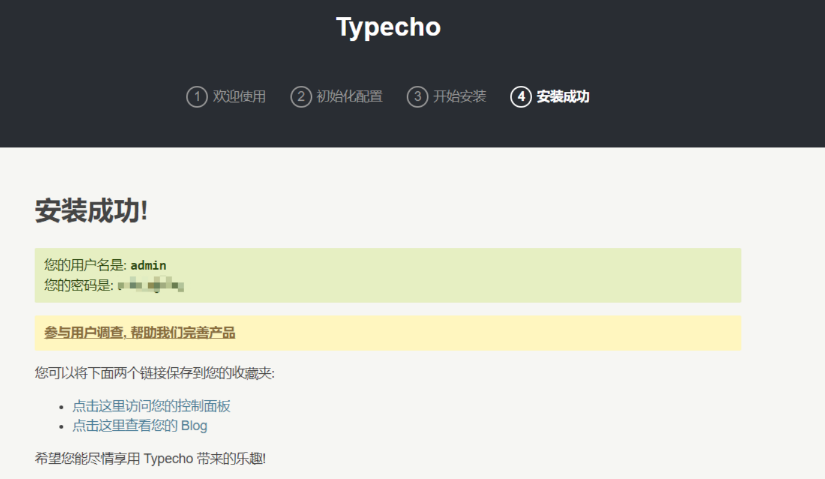Click the 您的用户名是 label text

[85, 265]
